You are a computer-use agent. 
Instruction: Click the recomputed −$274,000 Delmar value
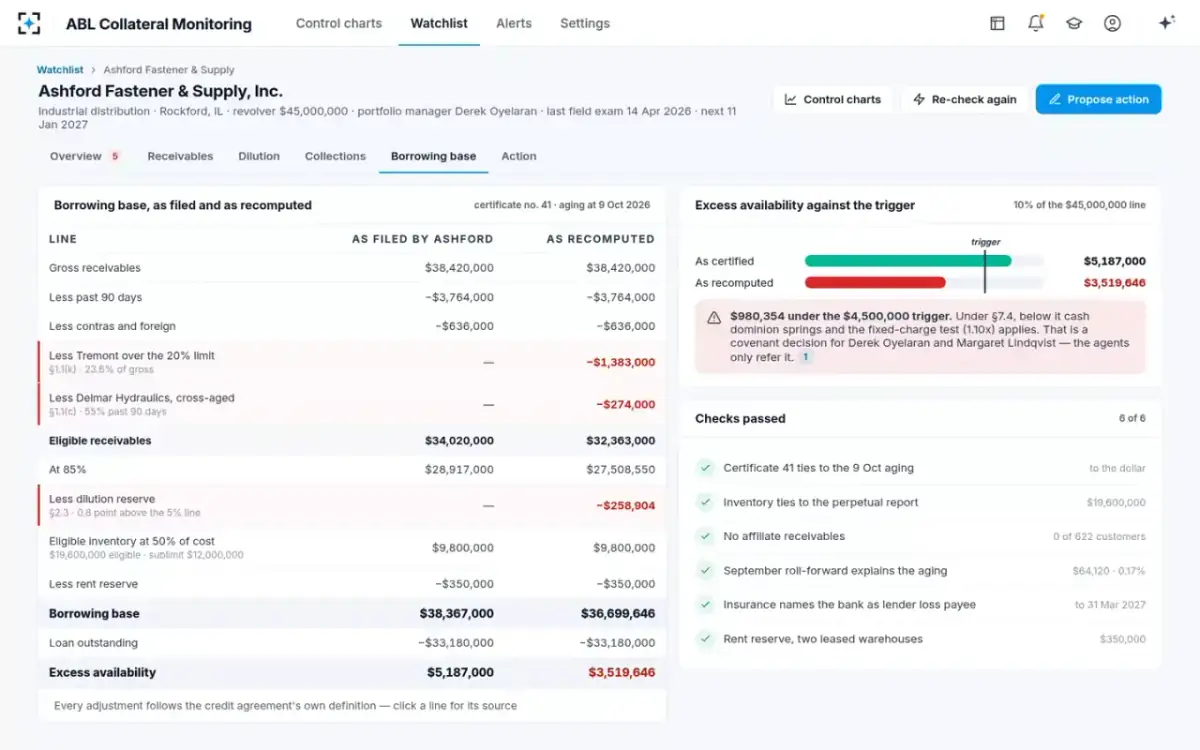(626, 404)
